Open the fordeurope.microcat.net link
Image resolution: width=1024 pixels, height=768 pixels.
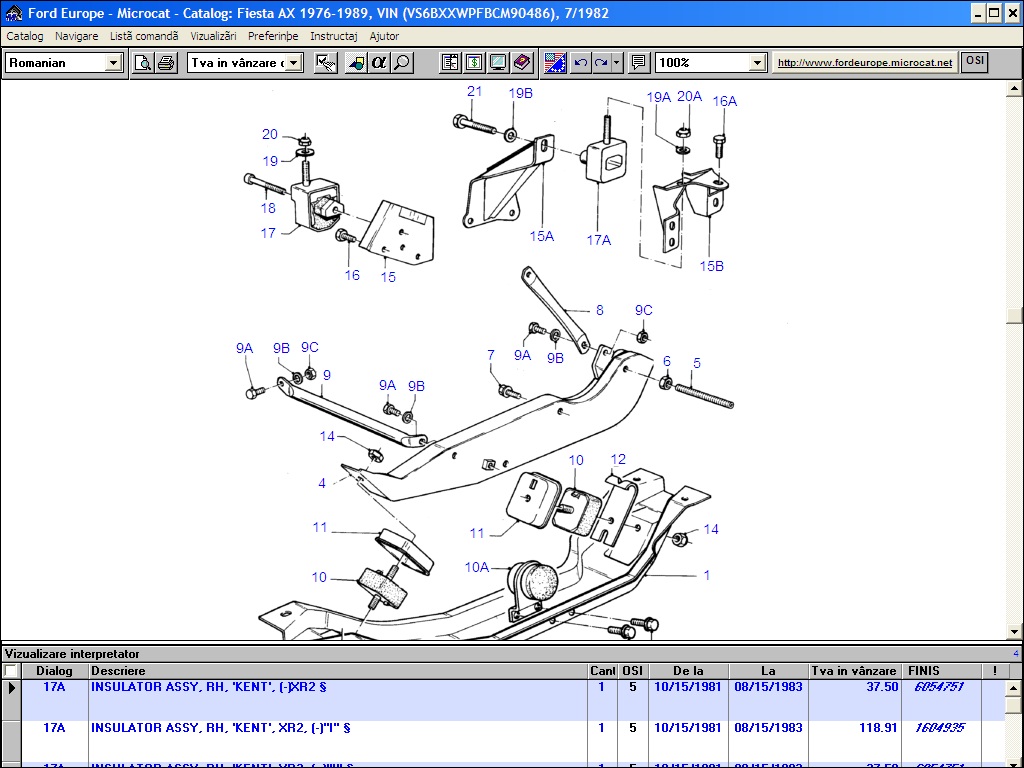[x=865, y=63]
